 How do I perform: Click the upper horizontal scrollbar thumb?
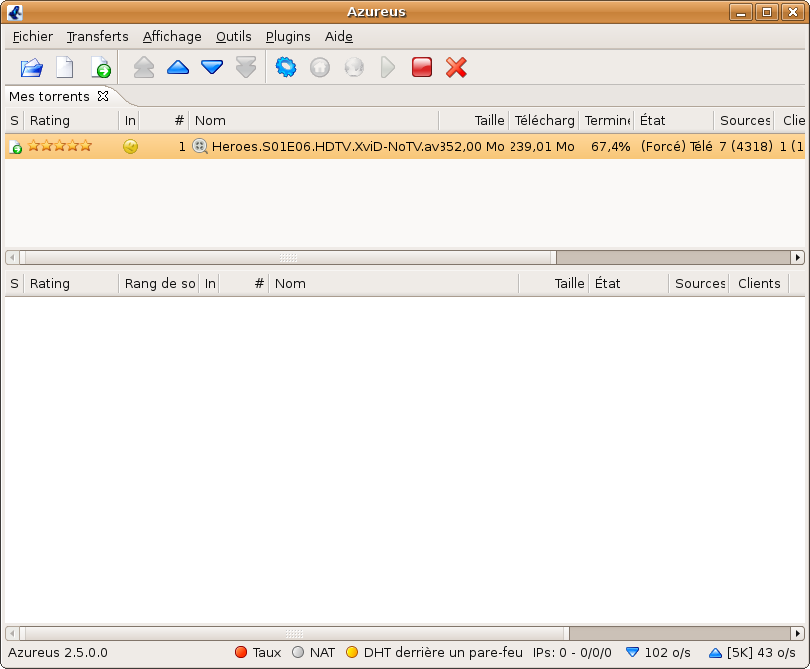point(288,257)
